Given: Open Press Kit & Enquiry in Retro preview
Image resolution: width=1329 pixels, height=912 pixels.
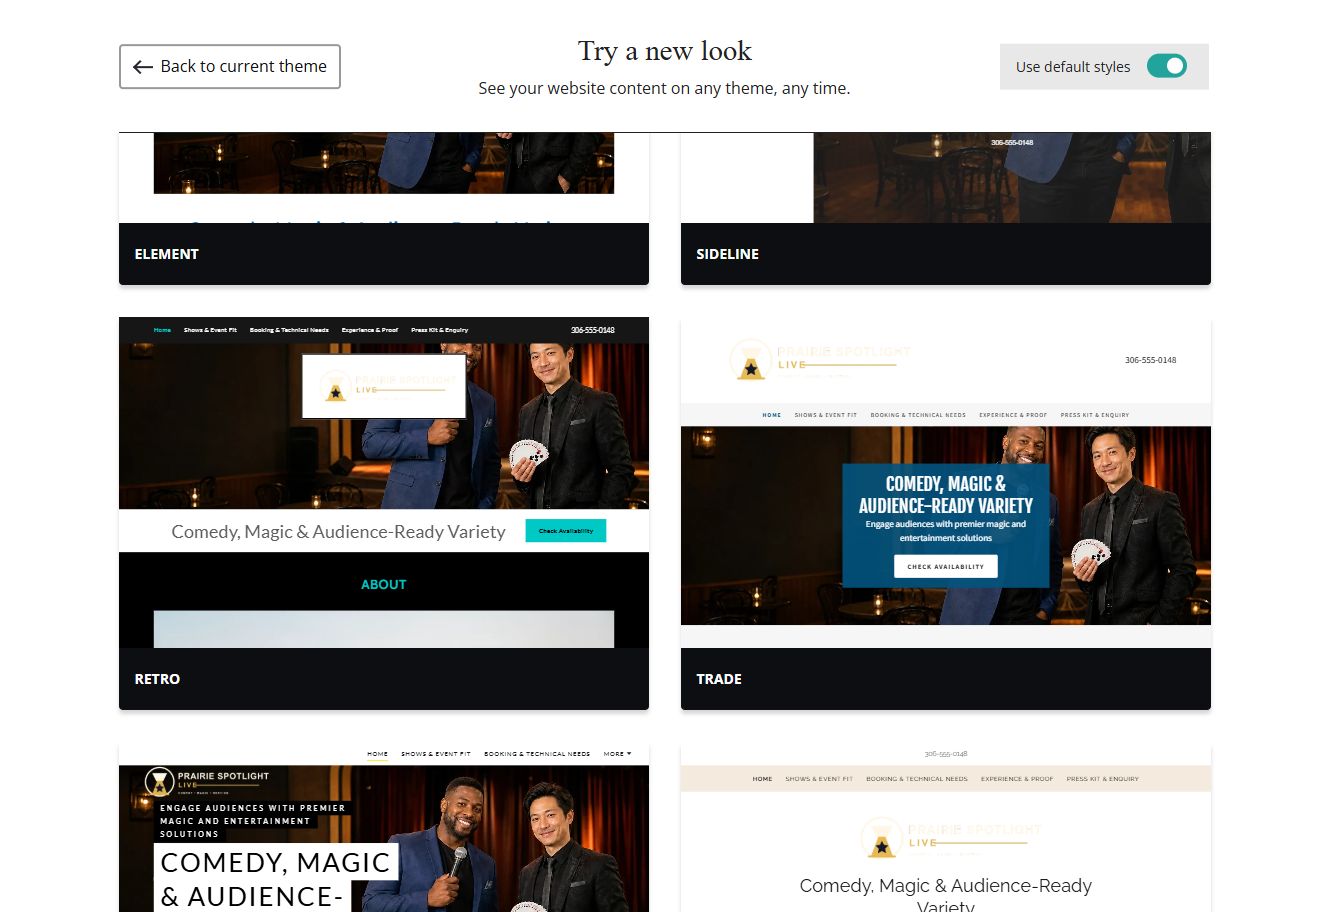Looking at the screenshot, I should pos(439,330).
